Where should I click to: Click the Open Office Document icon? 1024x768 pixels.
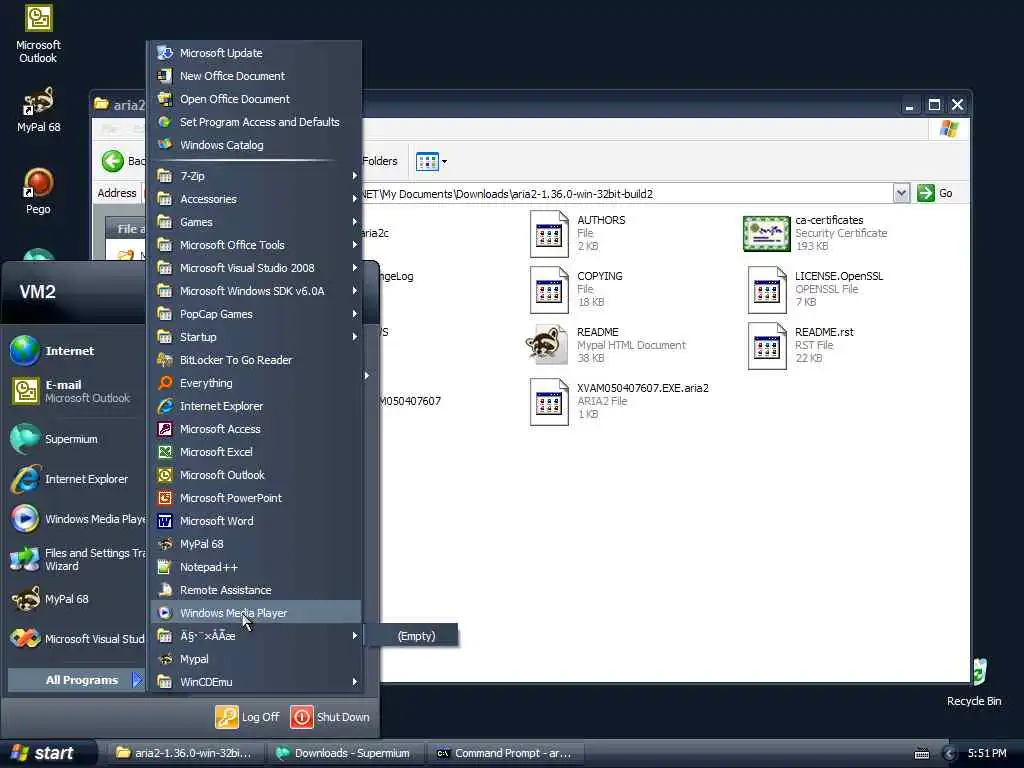[165, 99]
